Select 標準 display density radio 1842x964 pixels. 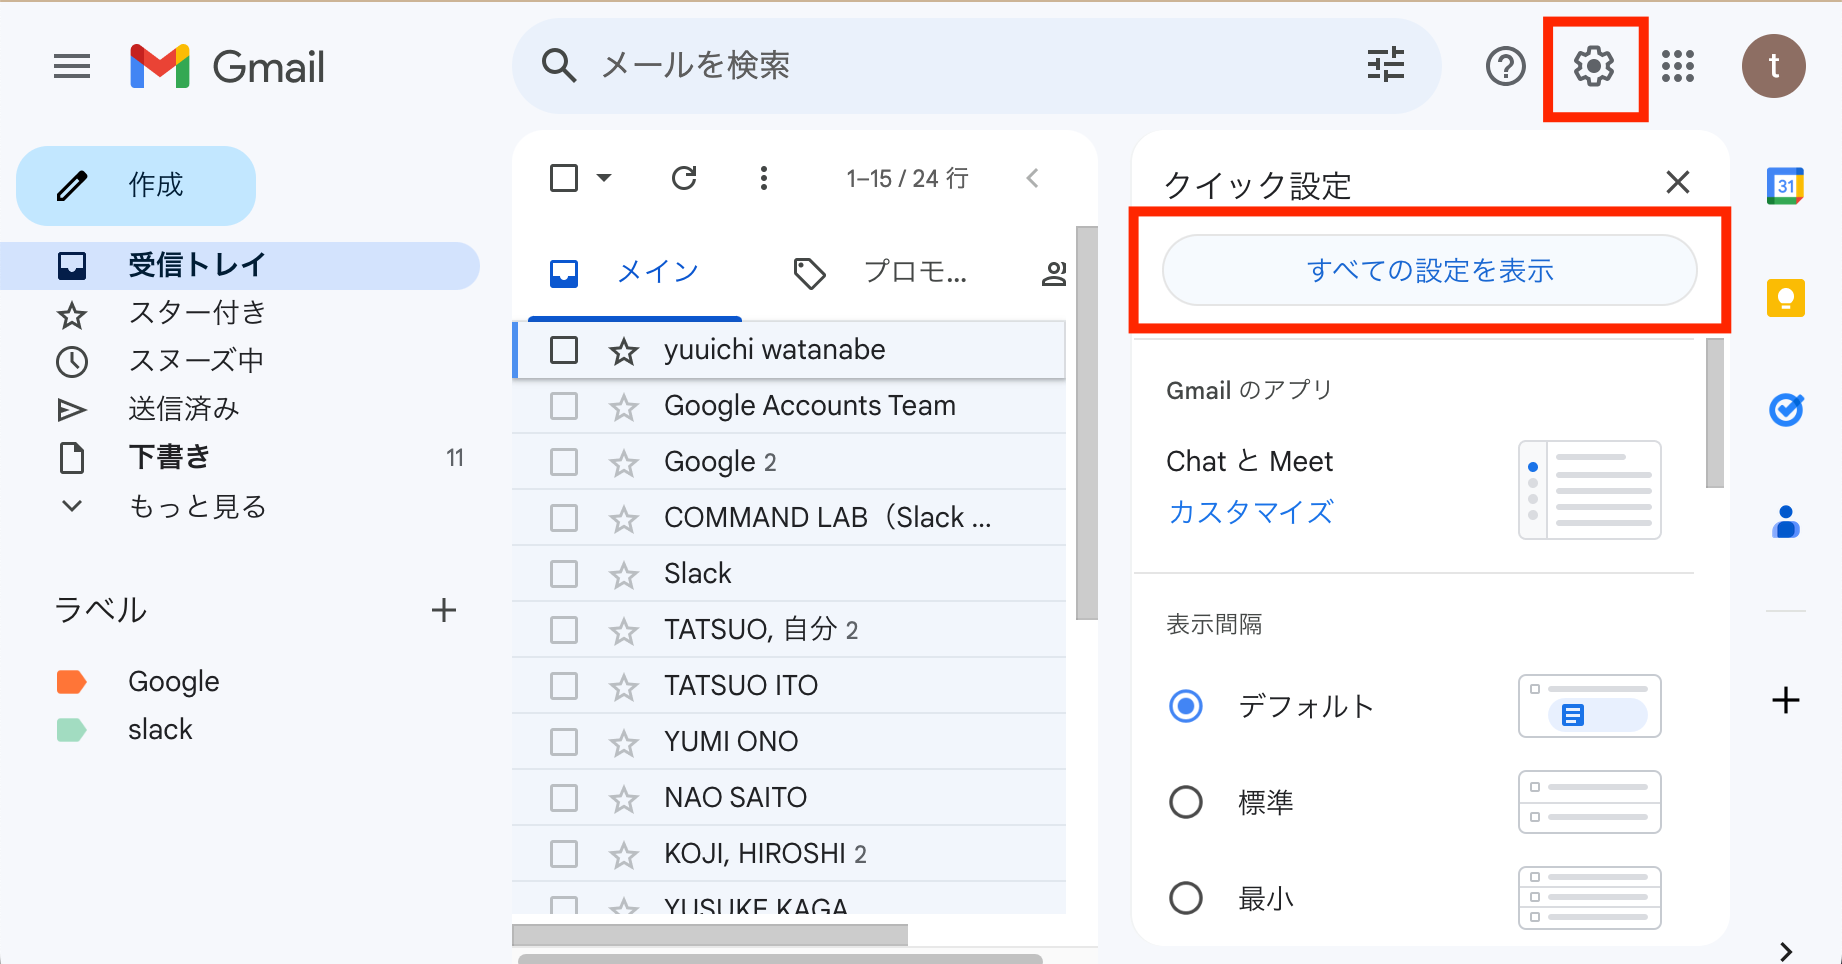click(x=1186, y=802)
